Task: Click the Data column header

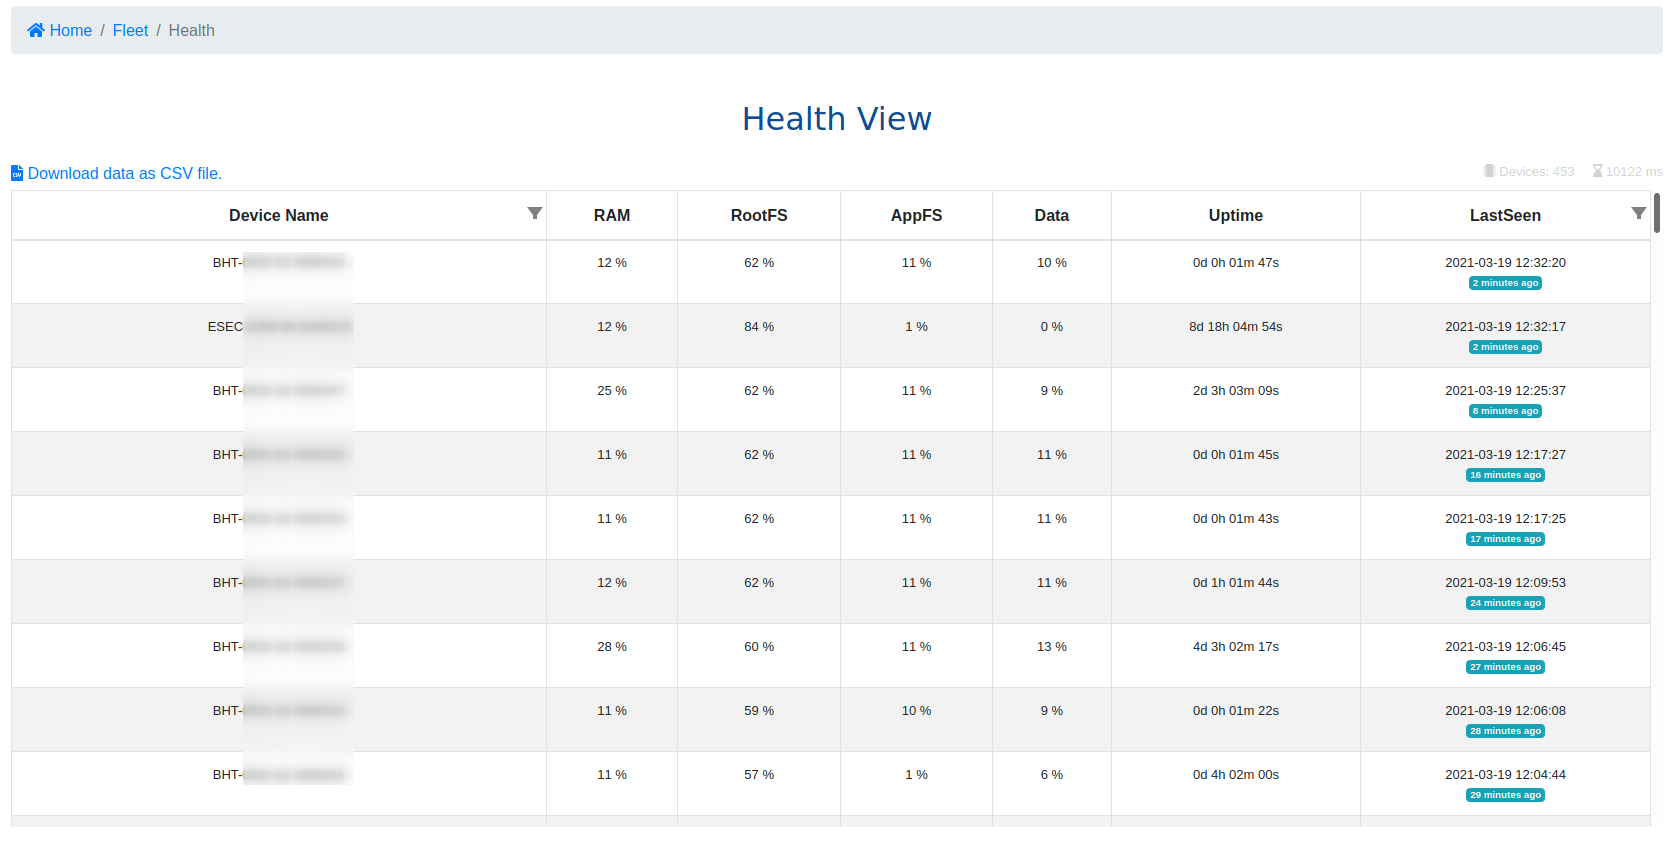Action: coord(1051,215)
